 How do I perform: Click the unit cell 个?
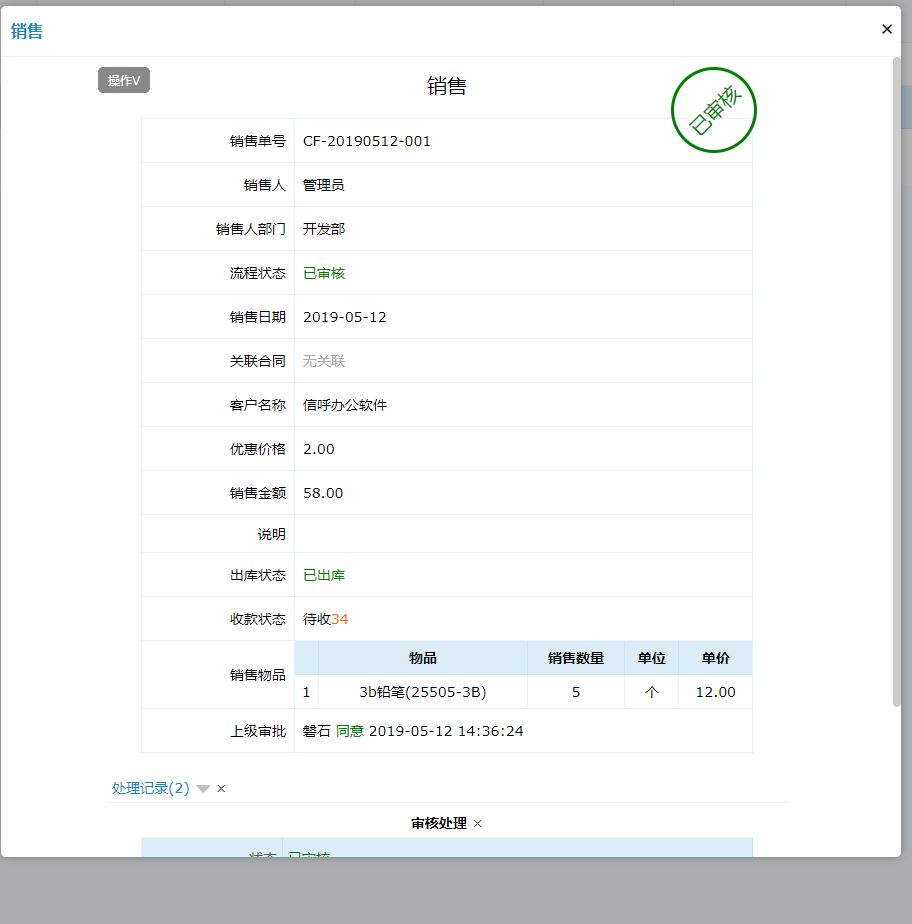pos(652,692)
